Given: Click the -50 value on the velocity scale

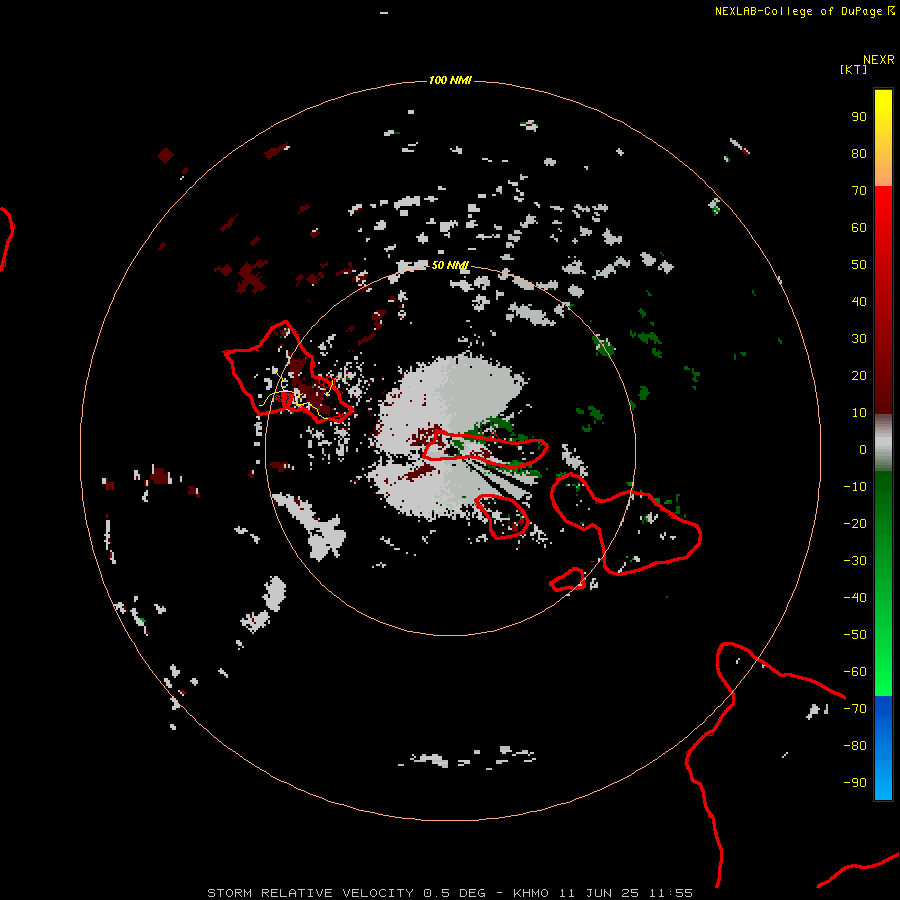Looking at the screenshot, I should tap(855, 634).
